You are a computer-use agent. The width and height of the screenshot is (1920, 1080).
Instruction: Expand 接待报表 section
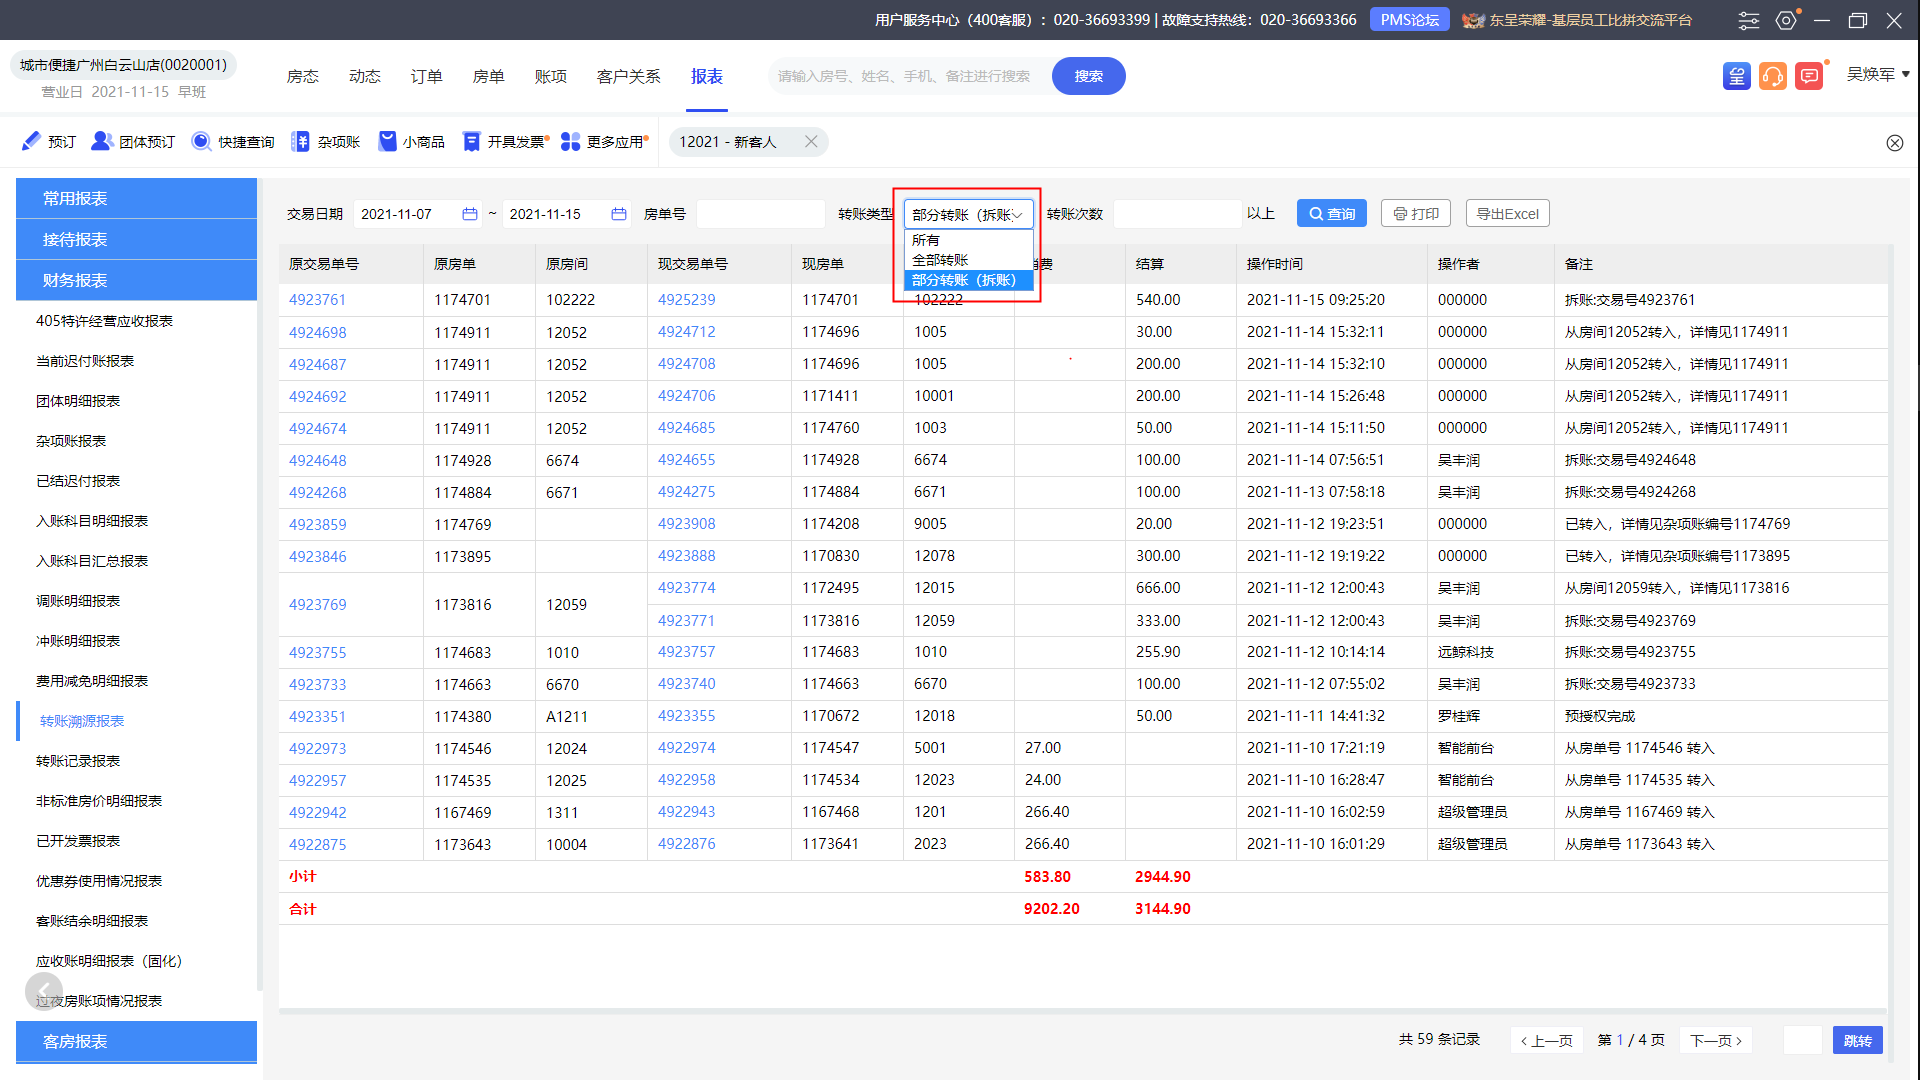pos(136,239)
